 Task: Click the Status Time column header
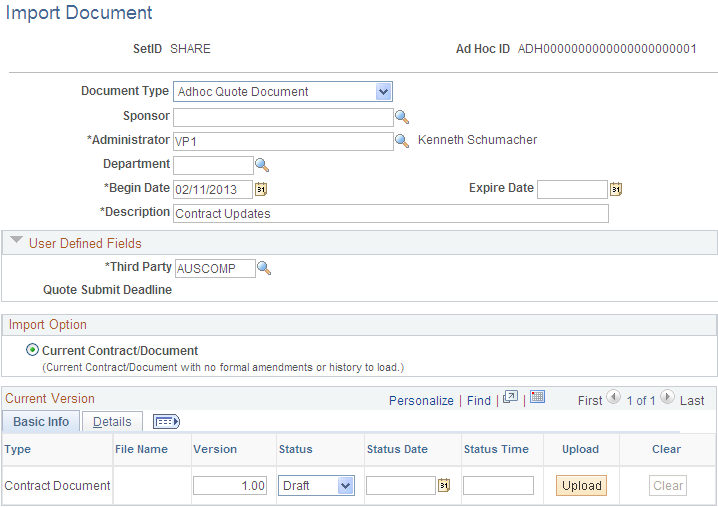pos(496,449)
